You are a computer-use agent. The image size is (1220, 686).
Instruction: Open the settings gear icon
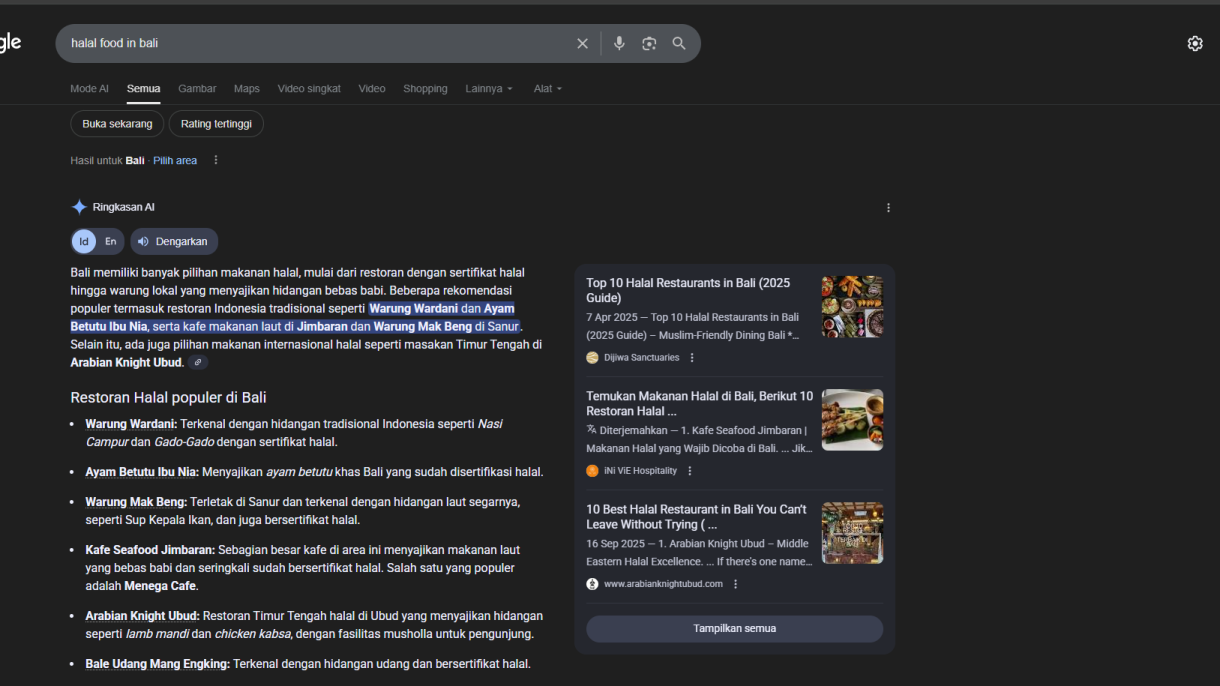coord(1194,43)
